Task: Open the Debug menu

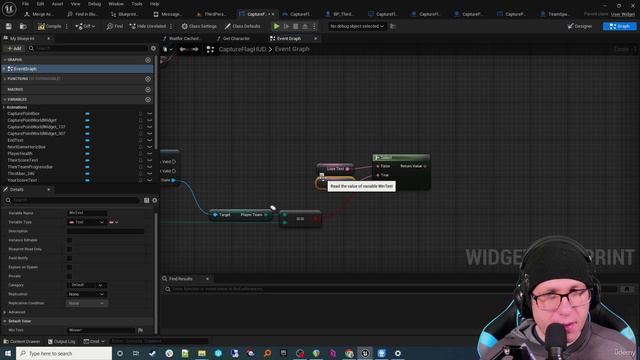Action: pos(94,4)
